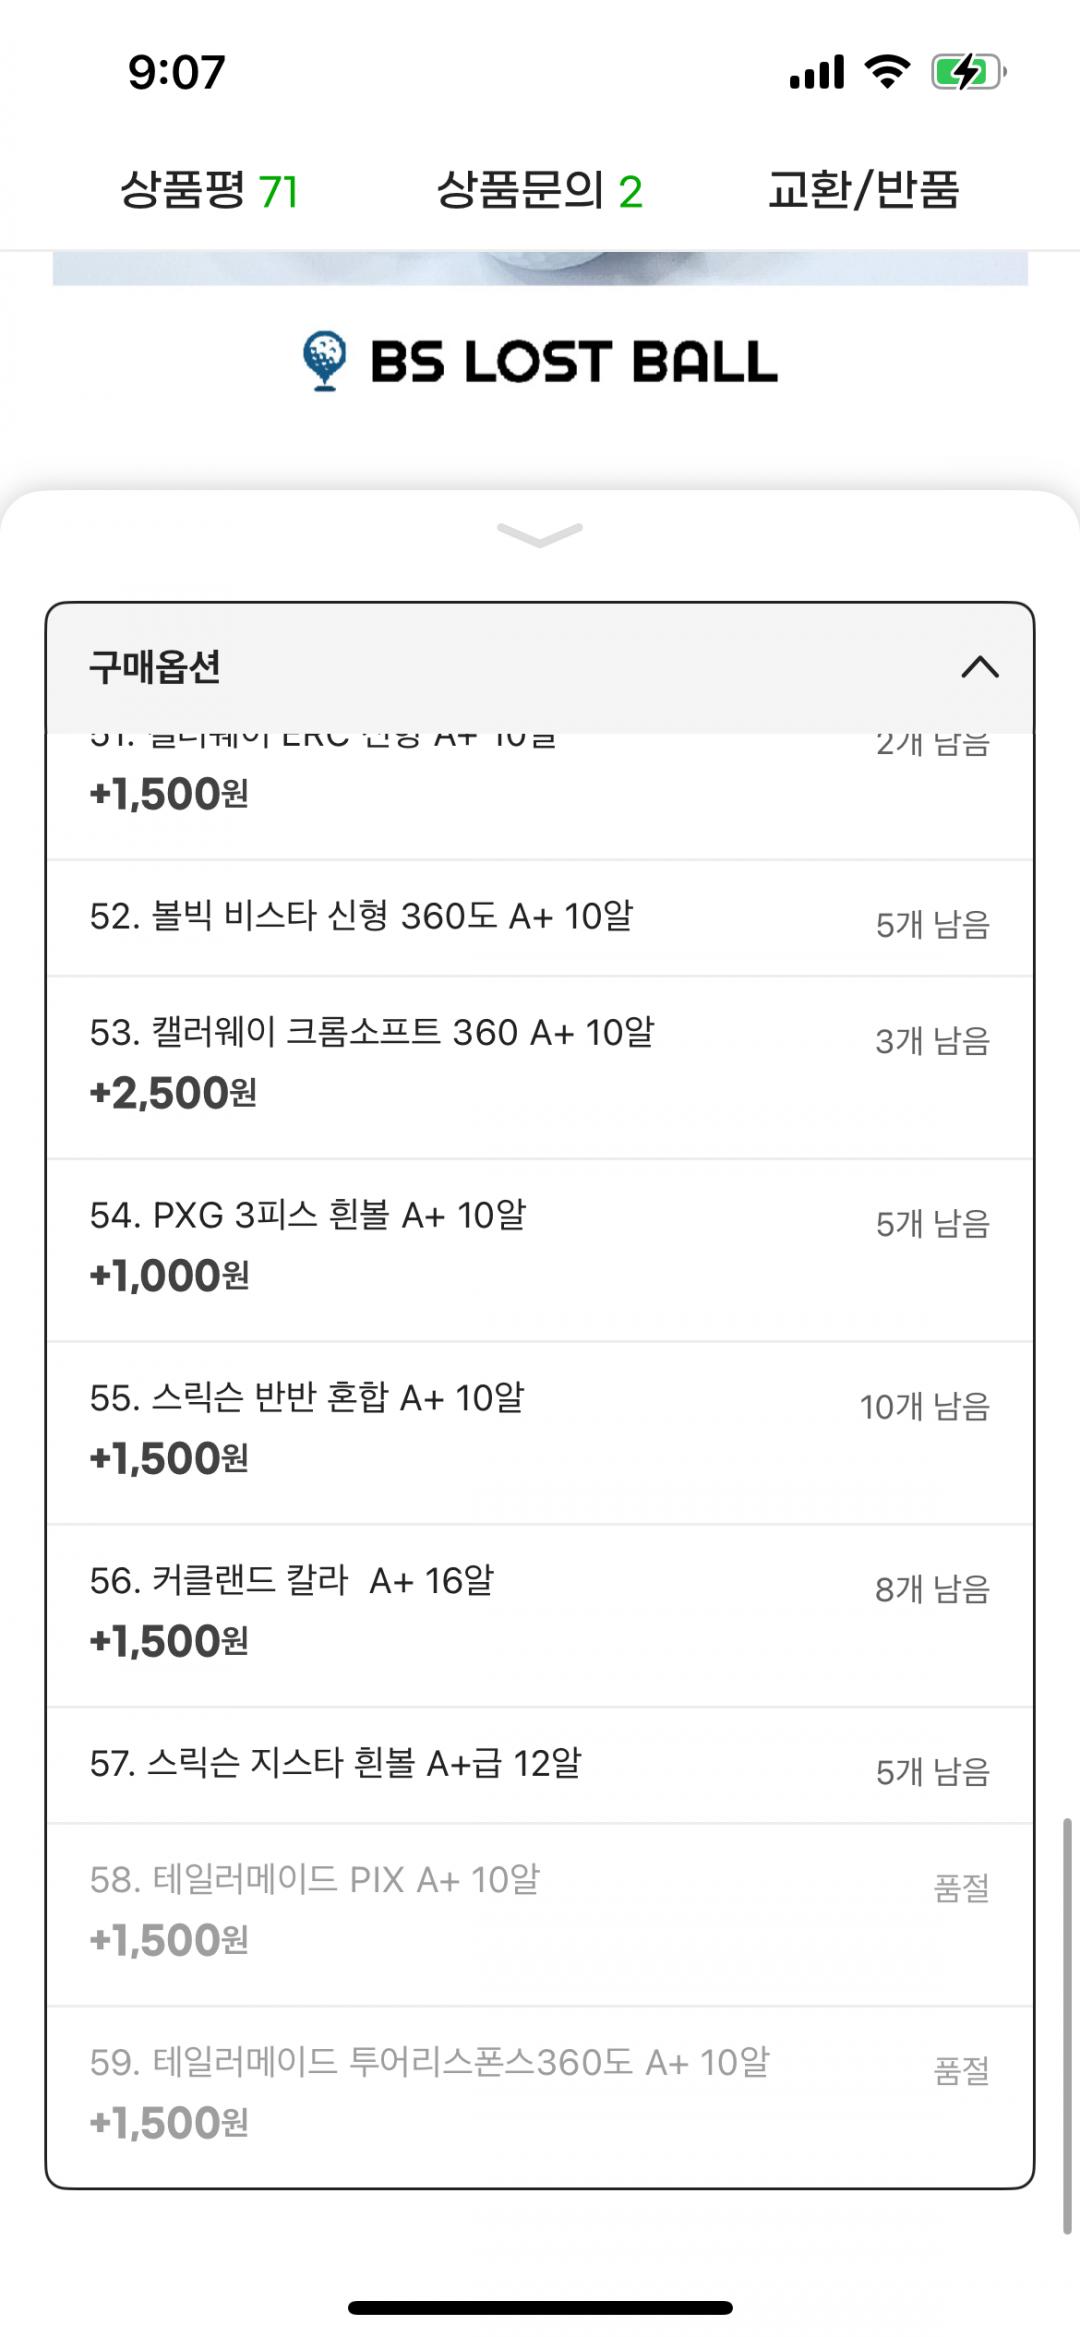Tap sold-out option 59 테일러메이드 투어리스폰스
Image resolution: width=1080 pixels, height=2337 pixels.
(539, 2095)
